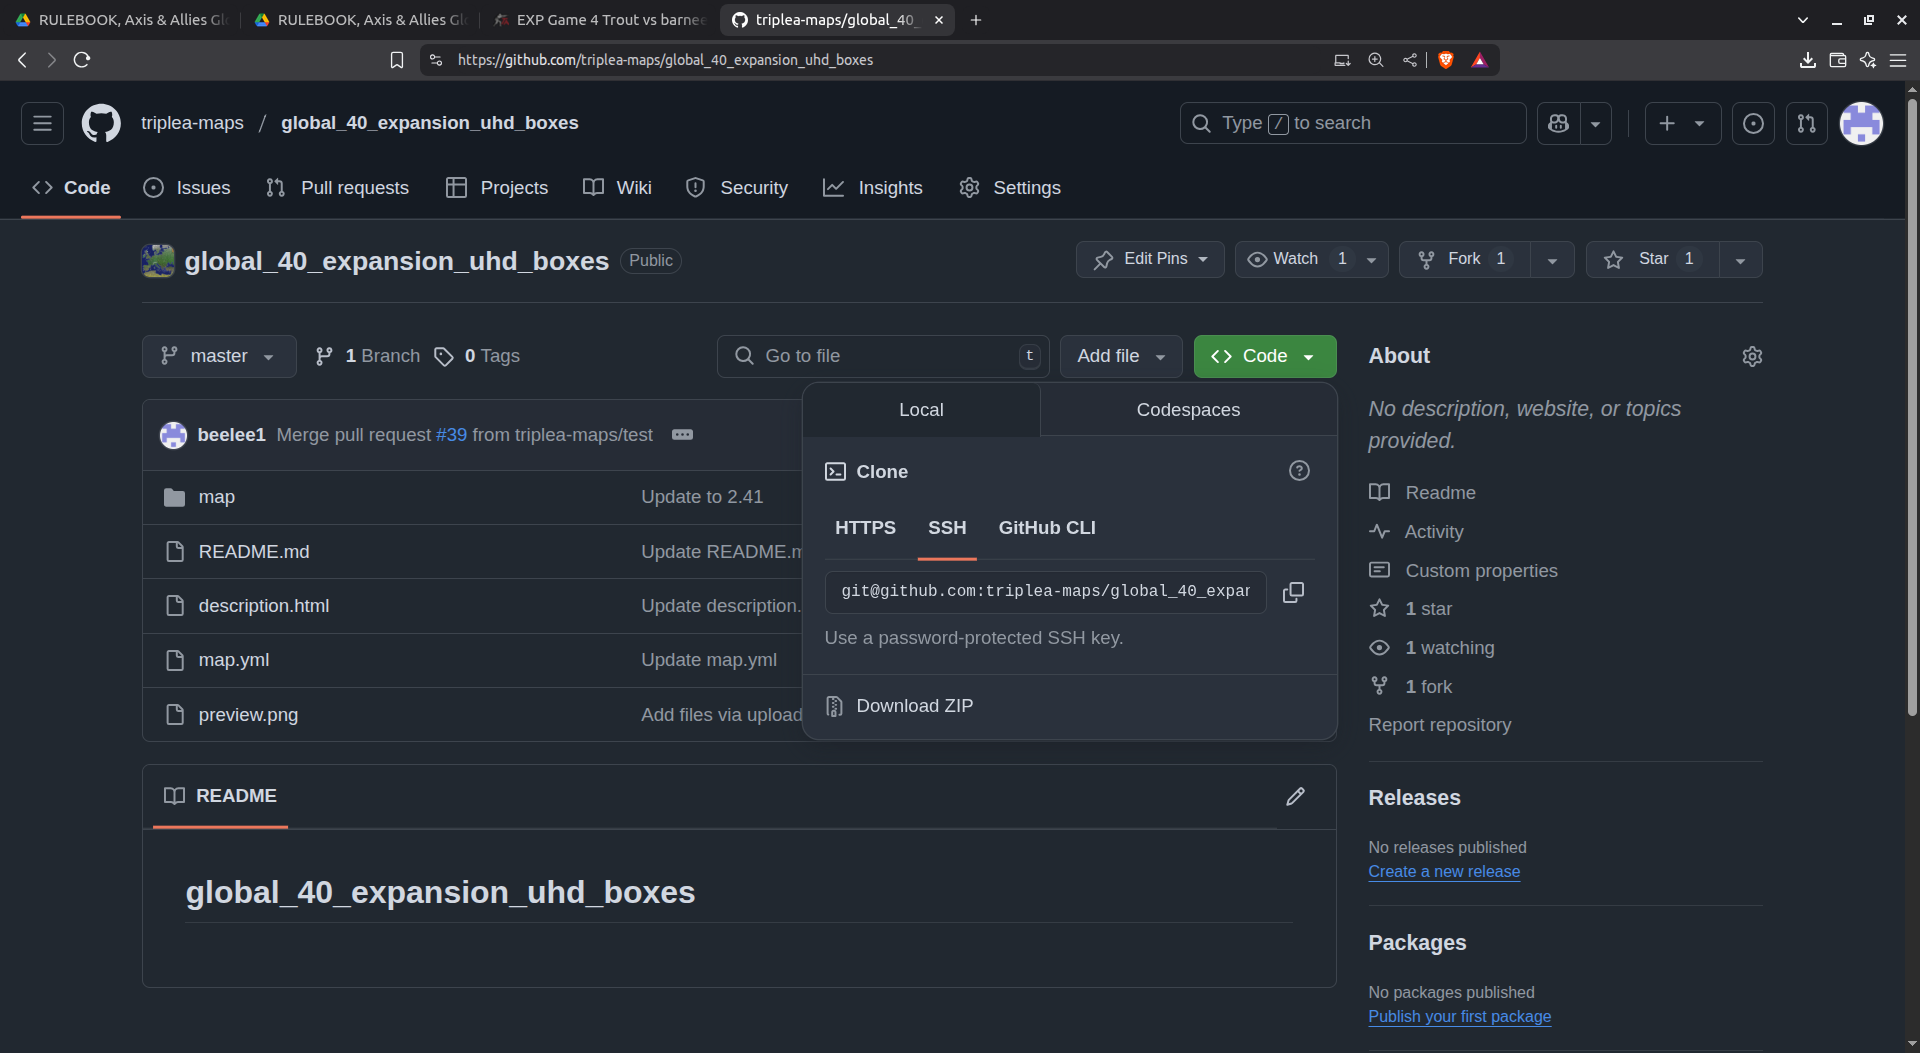Open the Report repository link
Viewport: 1920px width, 1053px height.
click(x=1439, y=725)
